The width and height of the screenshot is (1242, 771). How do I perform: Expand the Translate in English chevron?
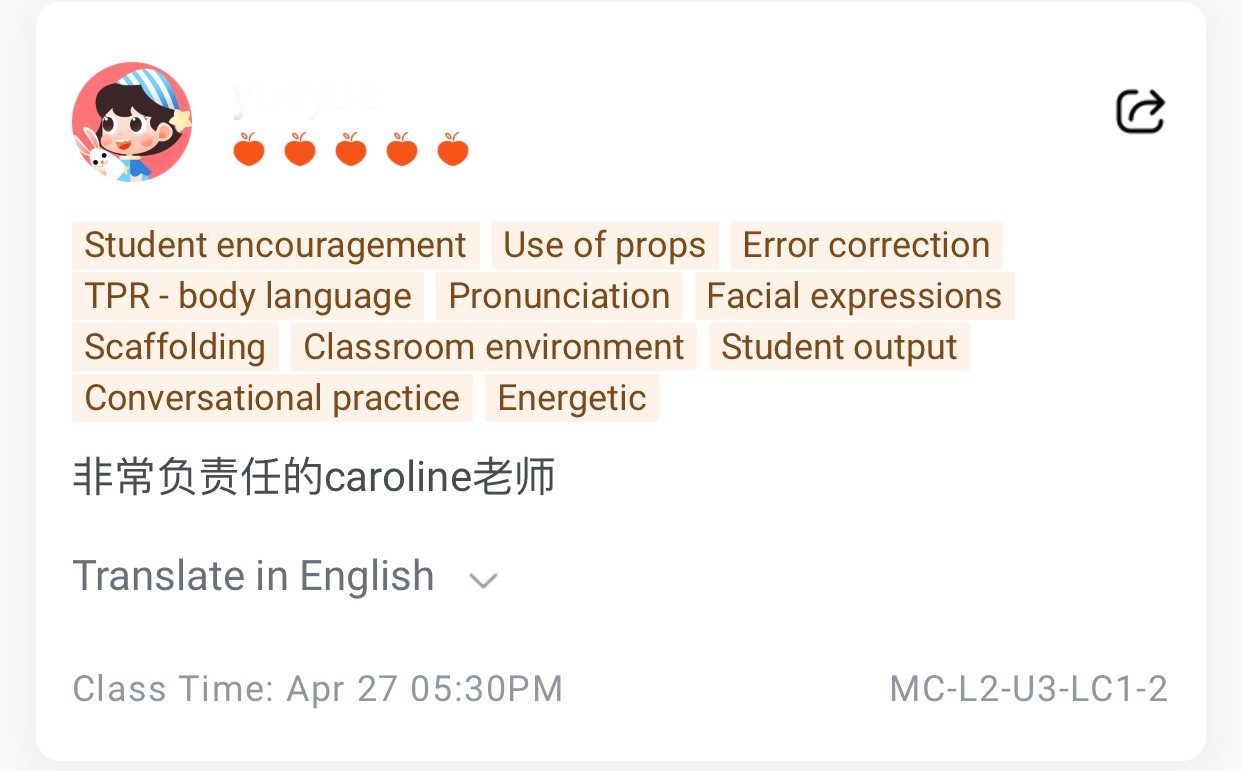pos(484,580)
